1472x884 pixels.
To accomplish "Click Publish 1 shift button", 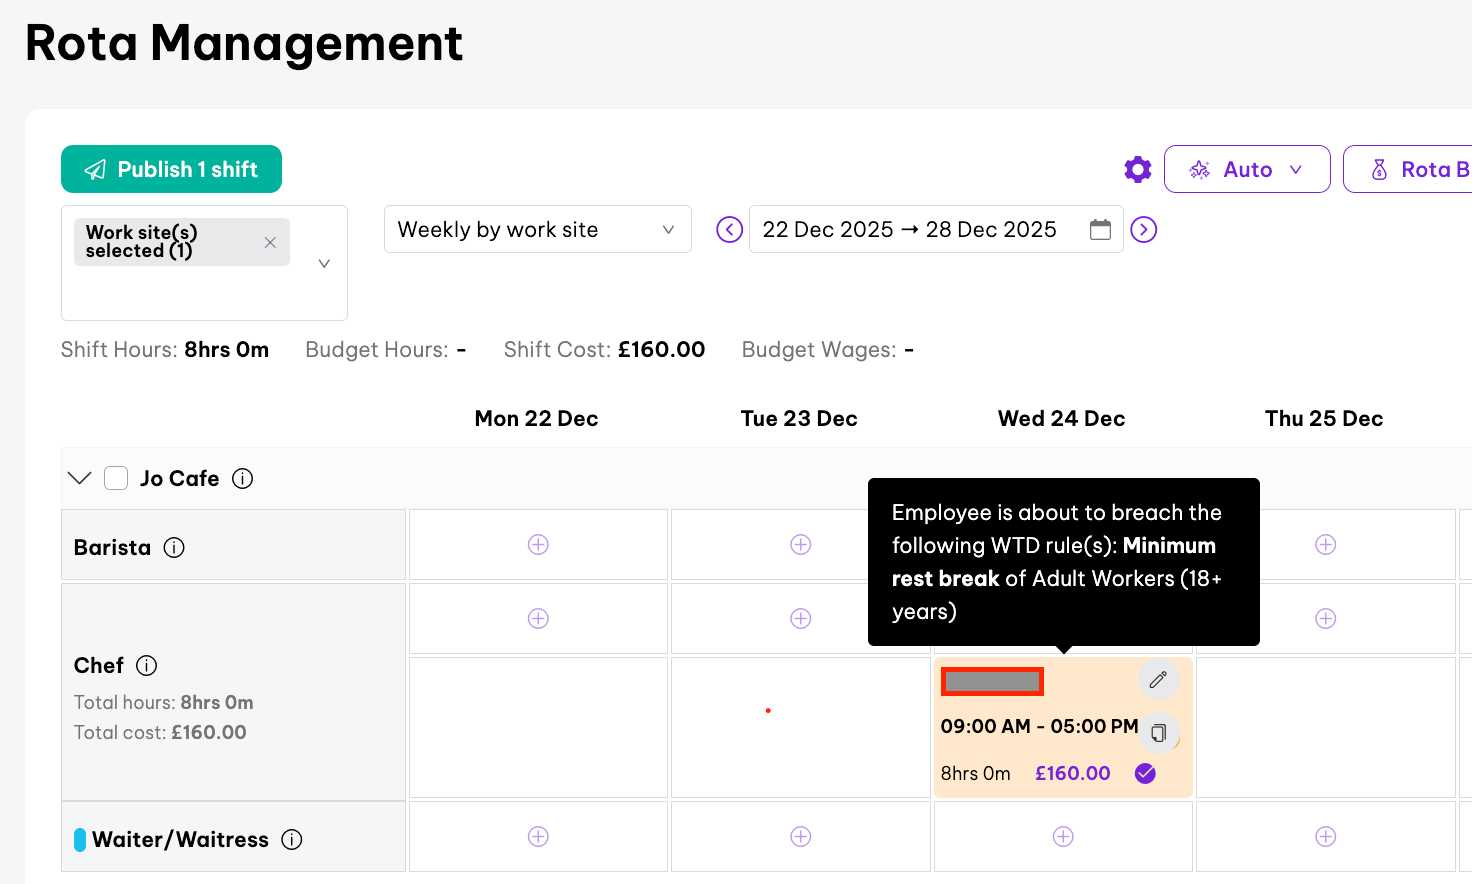I will (171, 170).
